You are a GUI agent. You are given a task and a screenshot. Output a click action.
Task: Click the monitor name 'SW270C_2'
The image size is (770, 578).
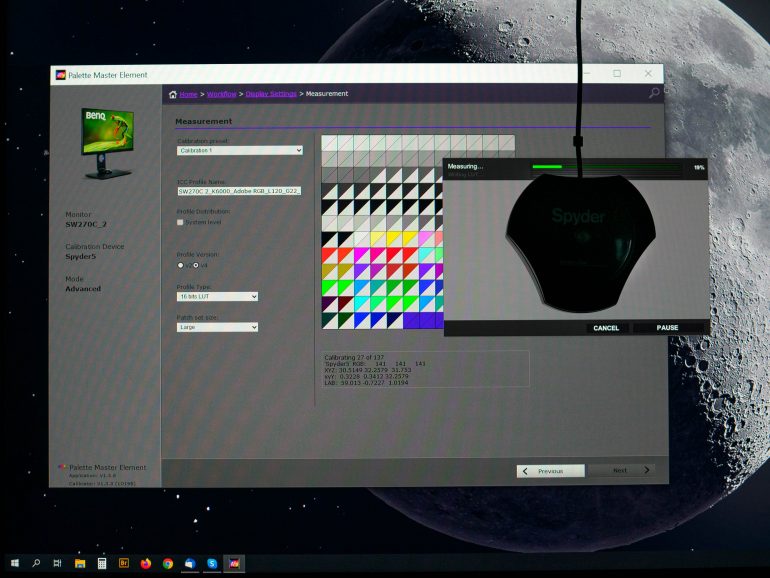pyautogui.click(x=86, y=224)
